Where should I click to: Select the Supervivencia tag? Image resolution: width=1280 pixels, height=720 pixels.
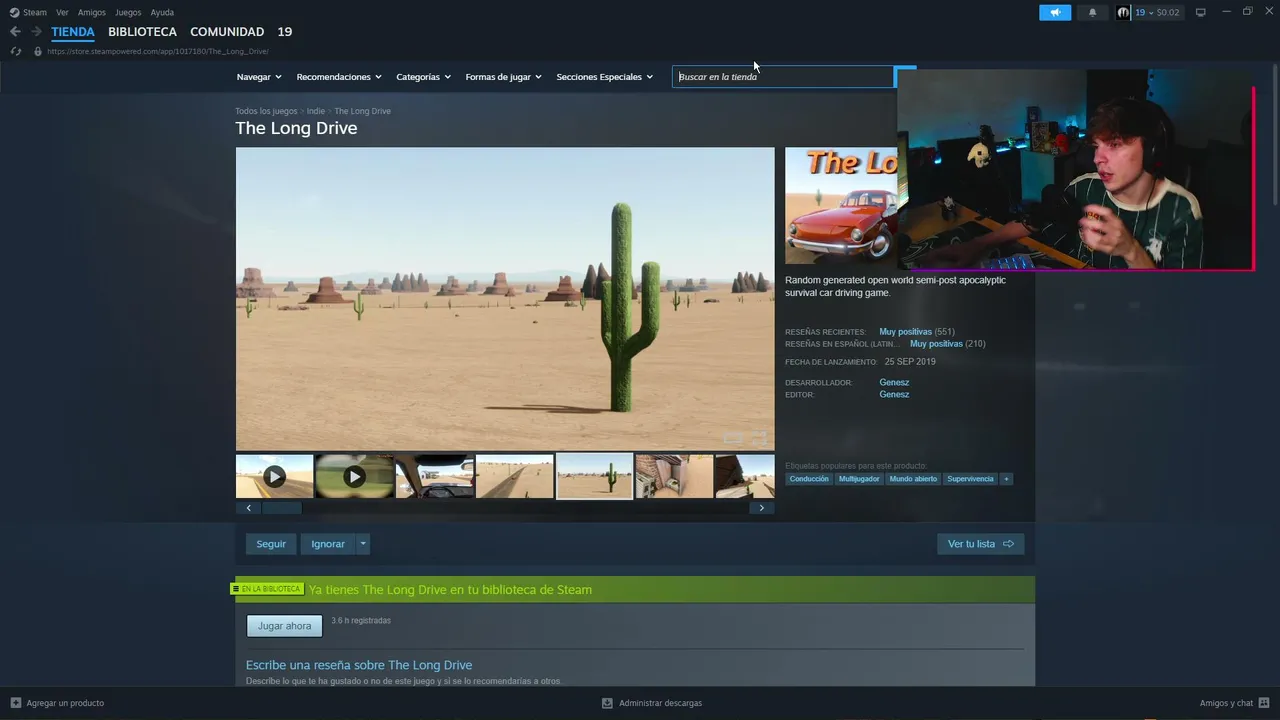tap(970, 479)
